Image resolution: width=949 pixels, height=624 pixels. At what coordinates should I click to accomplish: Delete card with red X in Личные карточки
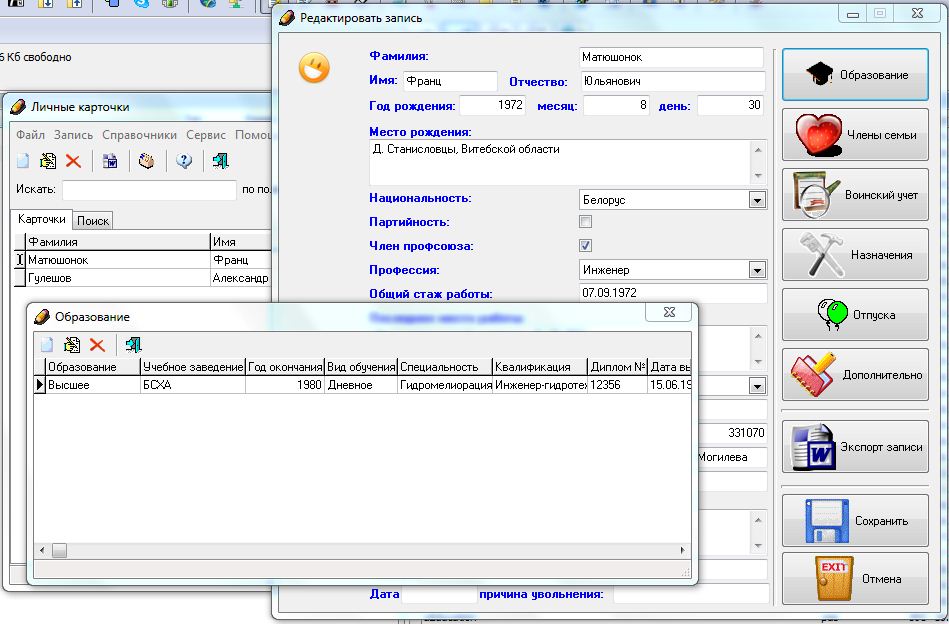[73, 161]
